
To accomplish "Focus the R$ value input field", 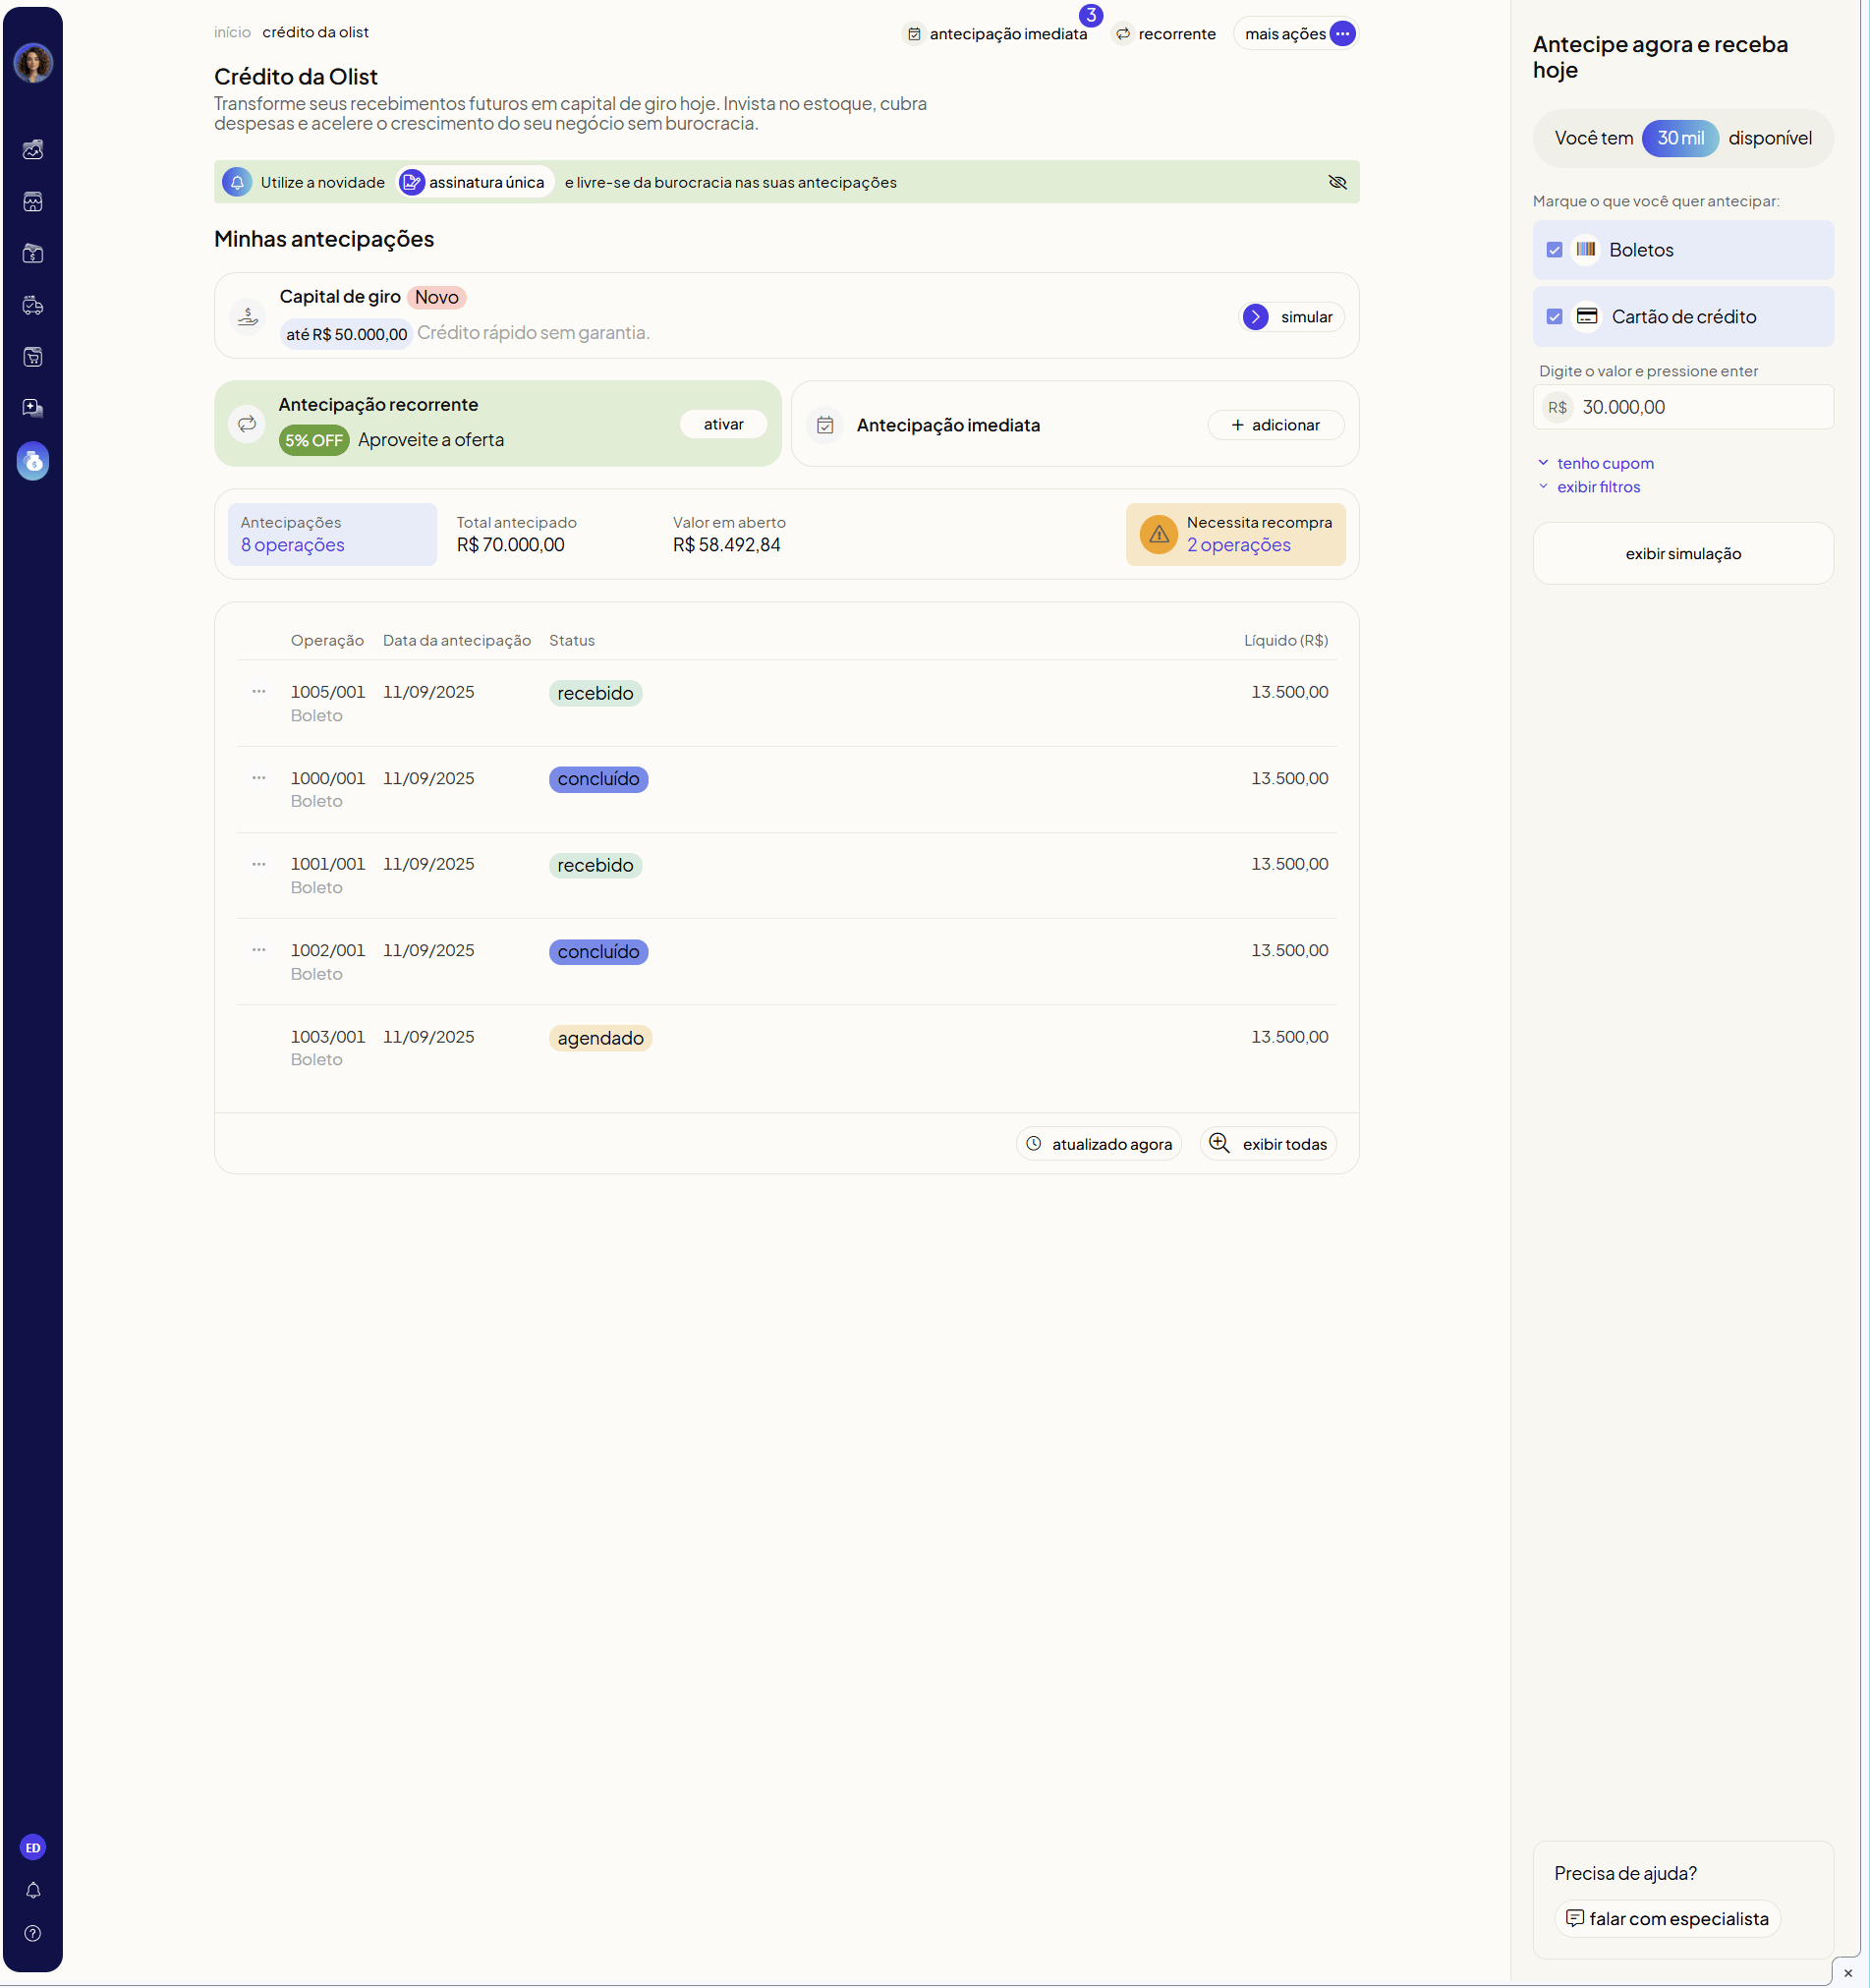I will (1683, 408).
